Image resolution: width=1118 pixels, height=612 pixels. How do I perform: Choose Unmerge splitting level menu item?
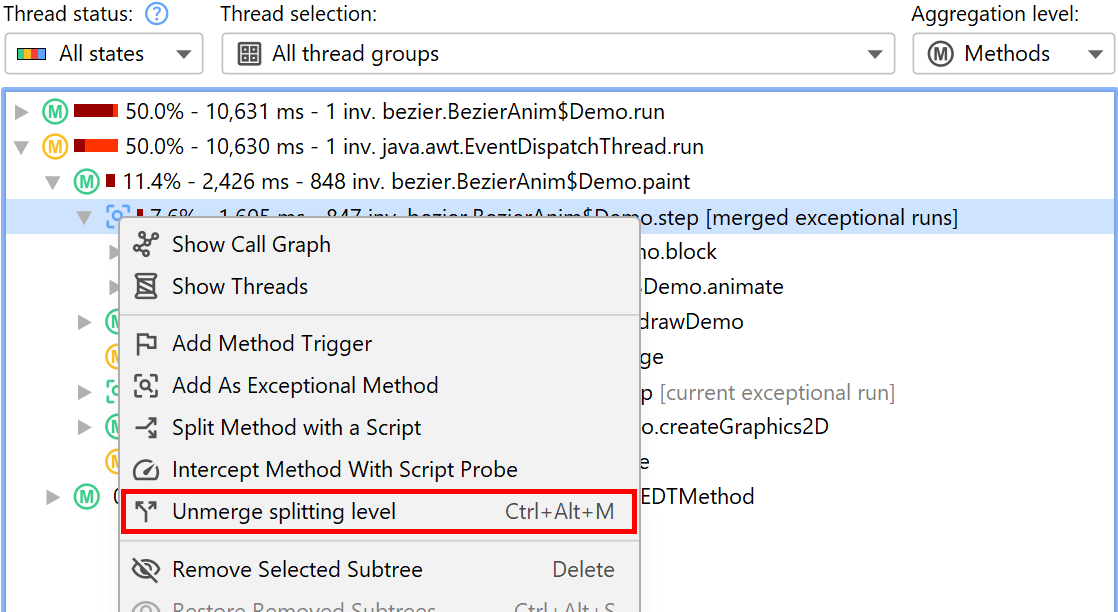[284, 512]
